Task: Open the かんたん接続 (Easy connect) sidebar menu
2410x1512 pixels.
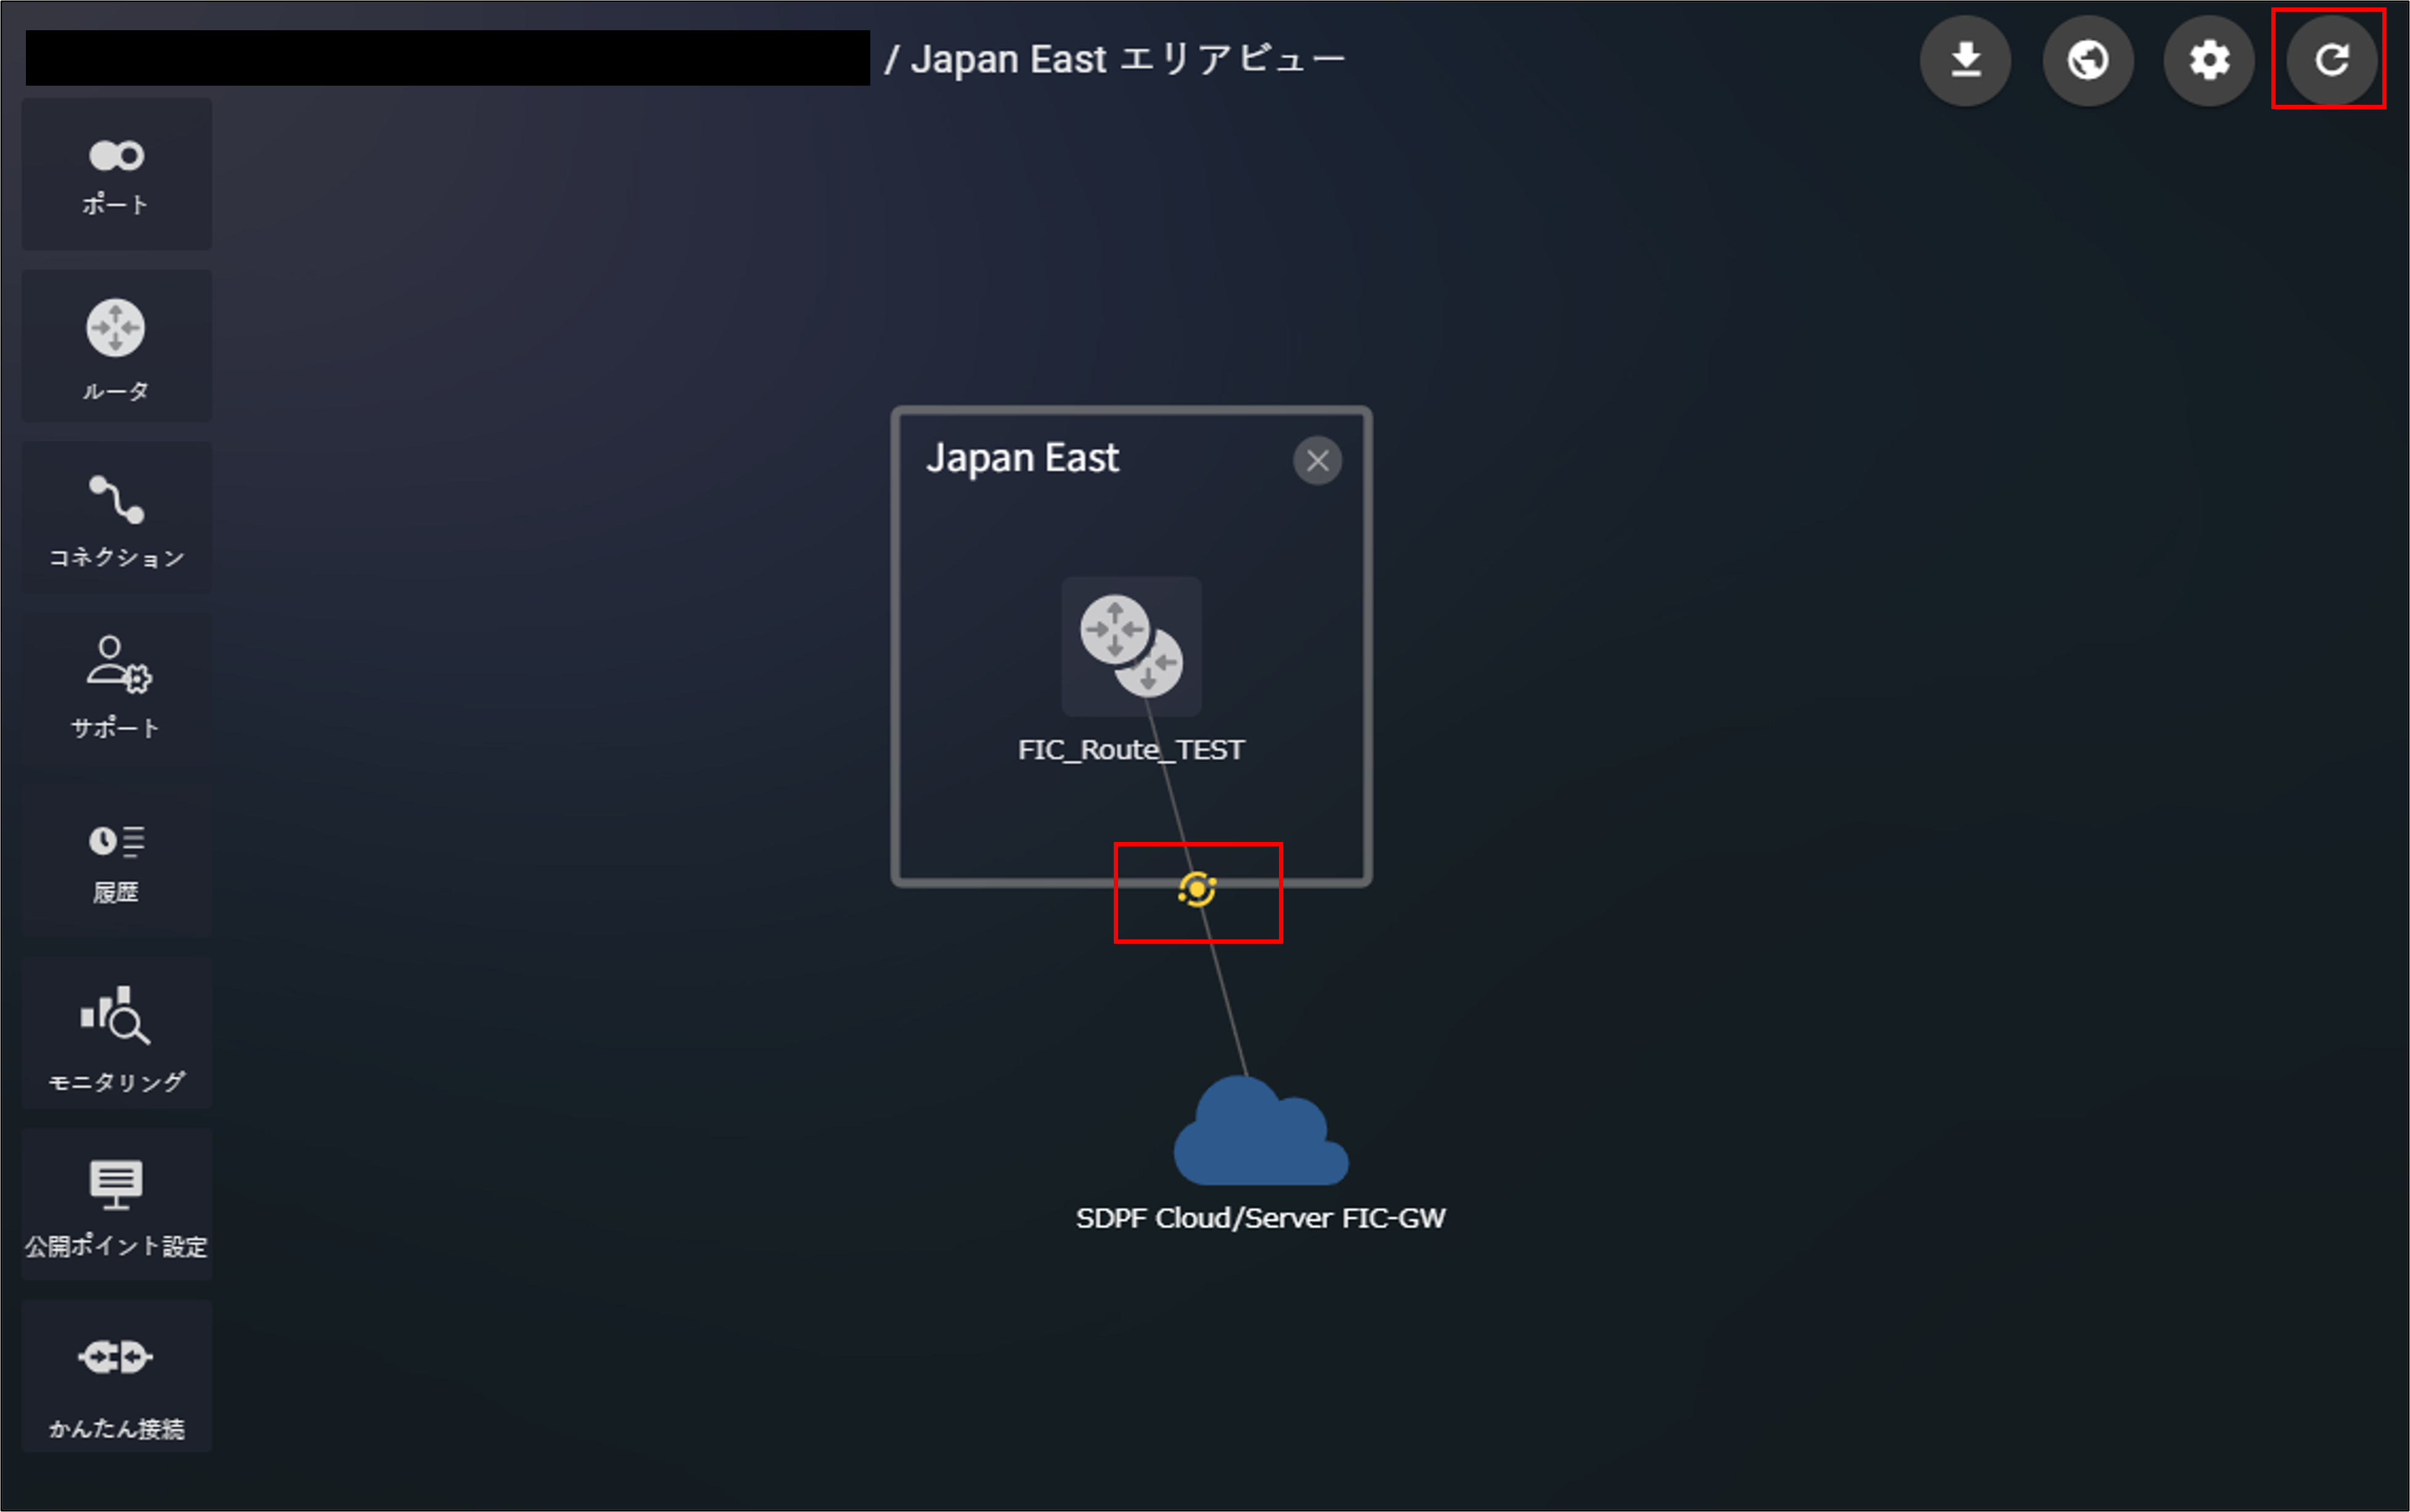Action: tap(116, 1377)
